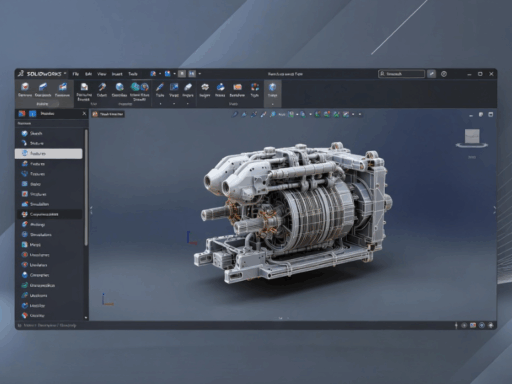Click the first quick-access icon after Tools menu

point(153,74)
